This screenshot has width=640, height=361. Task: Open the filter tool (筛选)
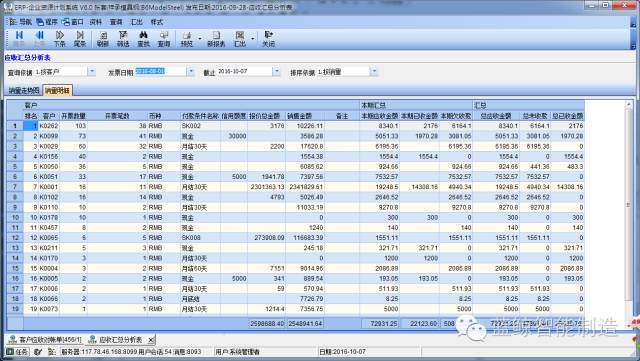click(123, 39)
